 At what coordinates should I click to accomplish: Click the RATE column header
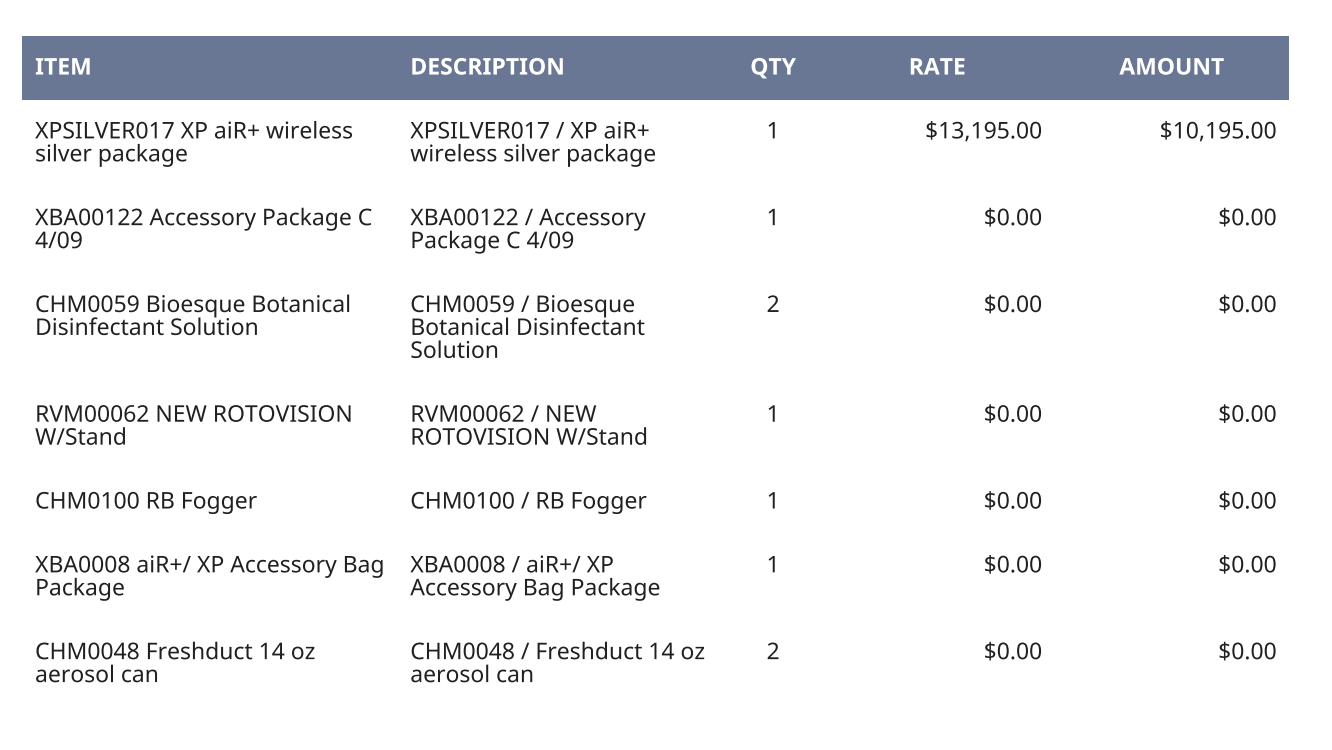pyautogui.click(x=937, y=67)
